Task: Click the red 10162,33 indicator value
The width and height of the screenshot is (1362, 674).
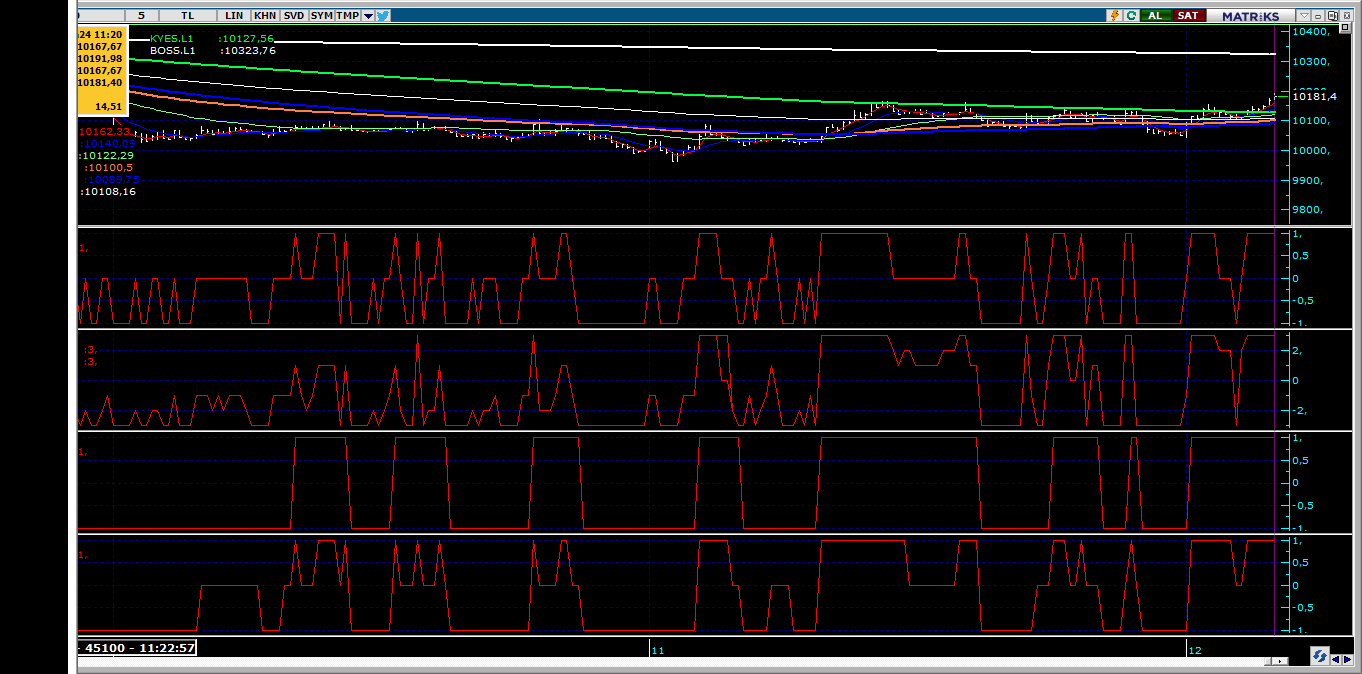Action: click(104, 132)
